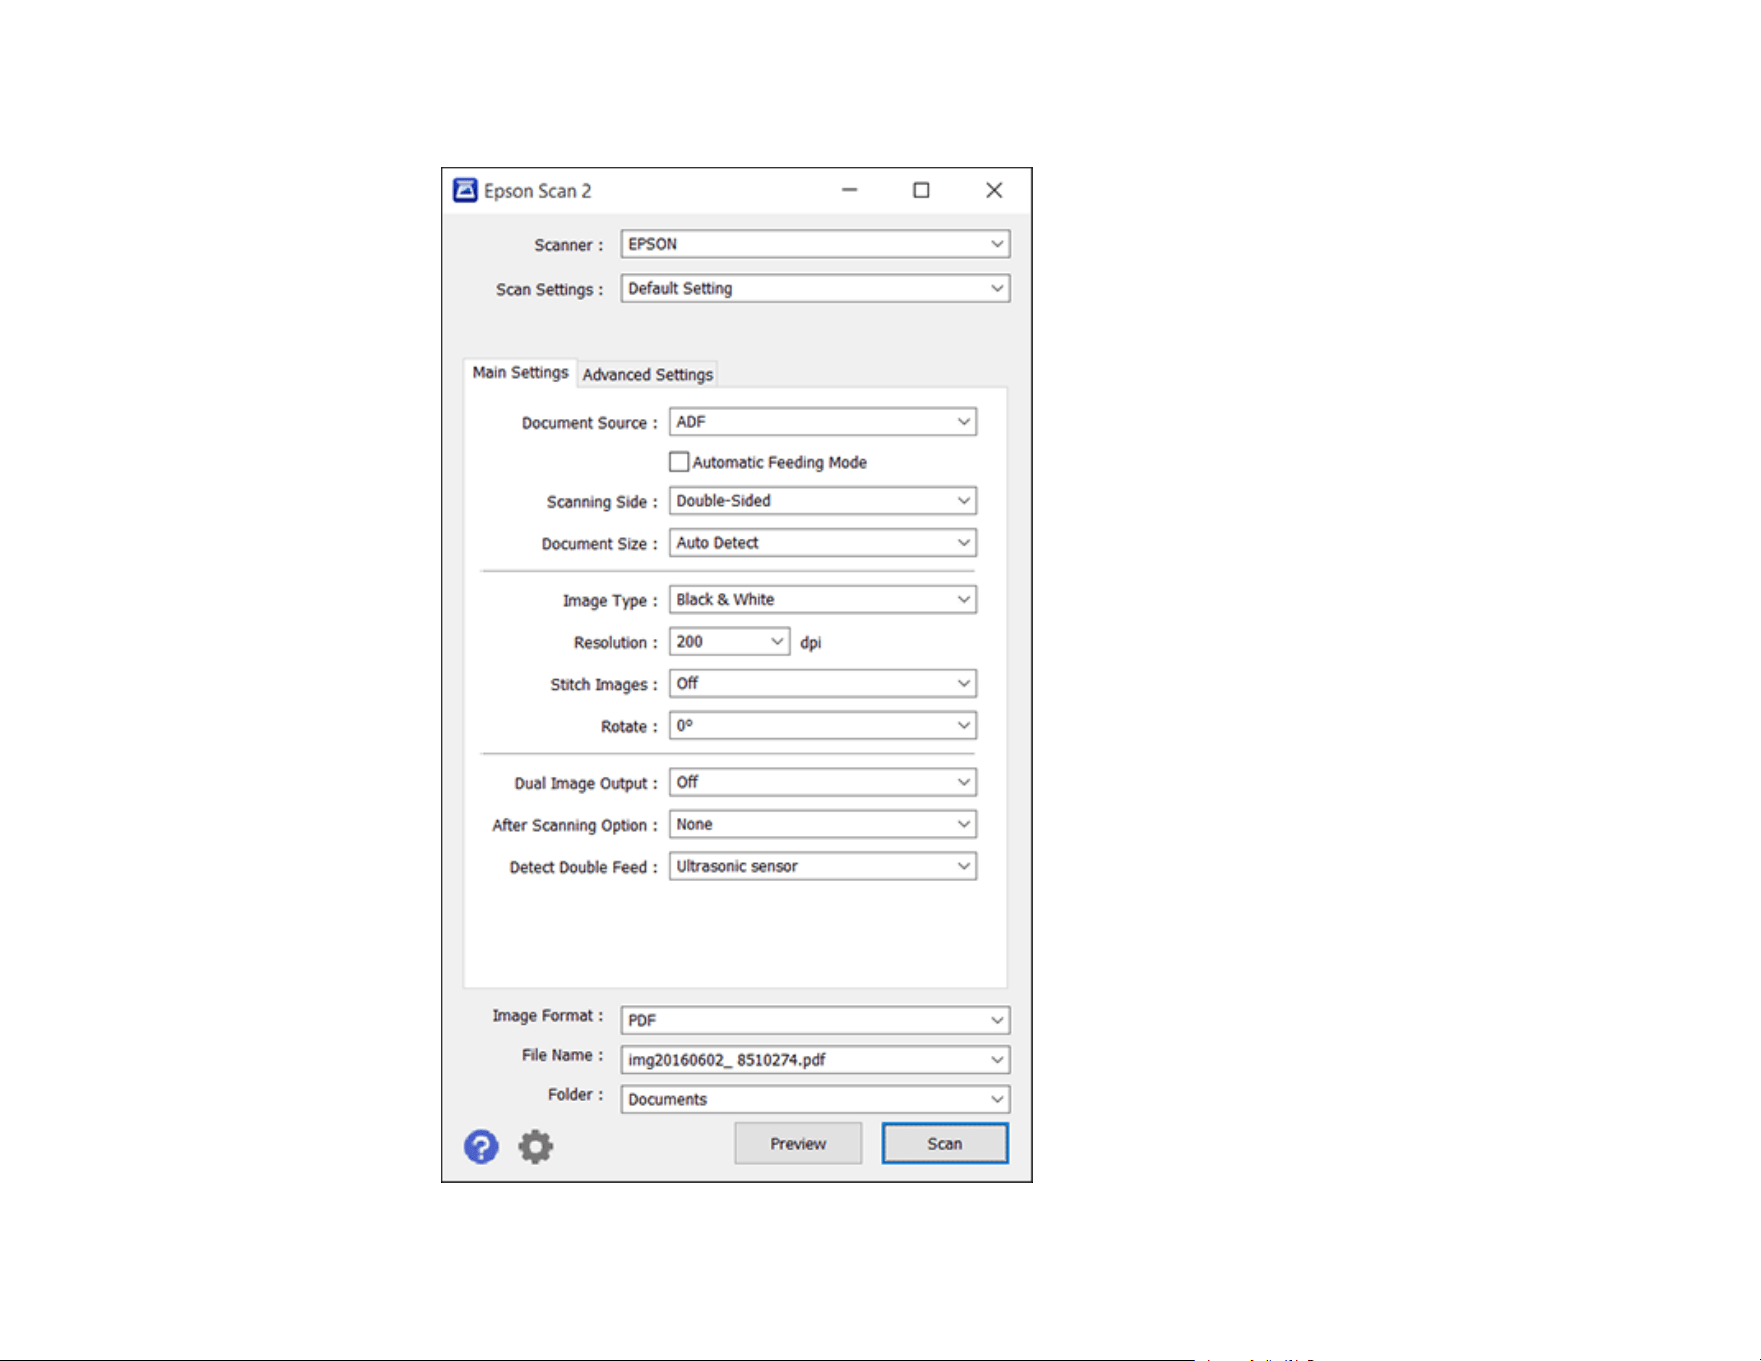
Task: Open the Help question mark icon
Action: pyautogui.click(x=481, y=1146)
